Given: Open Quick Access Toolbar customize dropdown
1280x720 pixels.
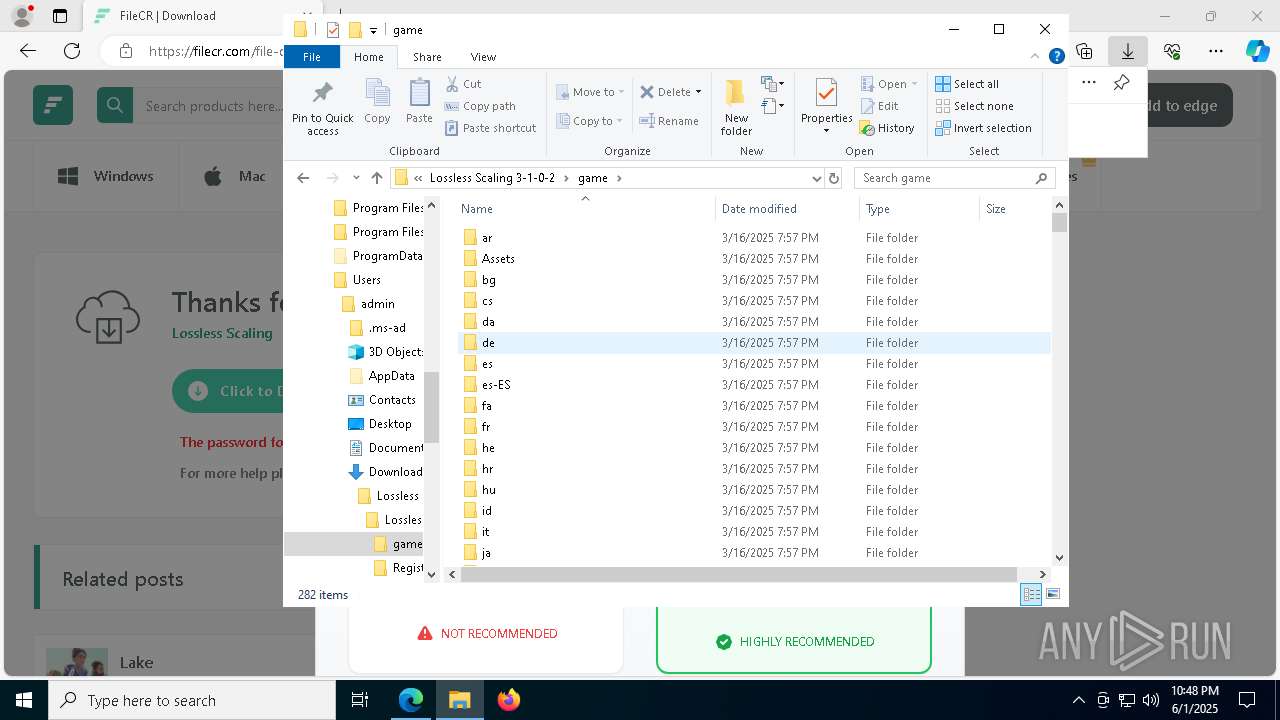Looking at the screenshot, I should click(x=373, y=30).
